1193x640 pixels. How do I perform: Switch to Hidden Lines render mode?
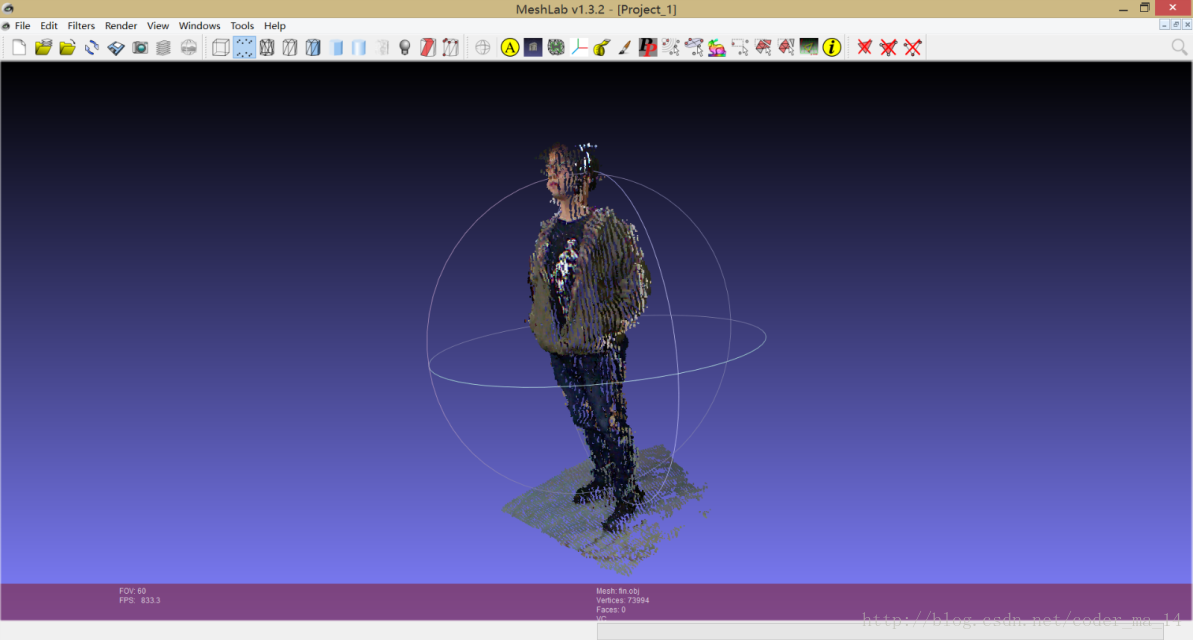coord(290,48)
